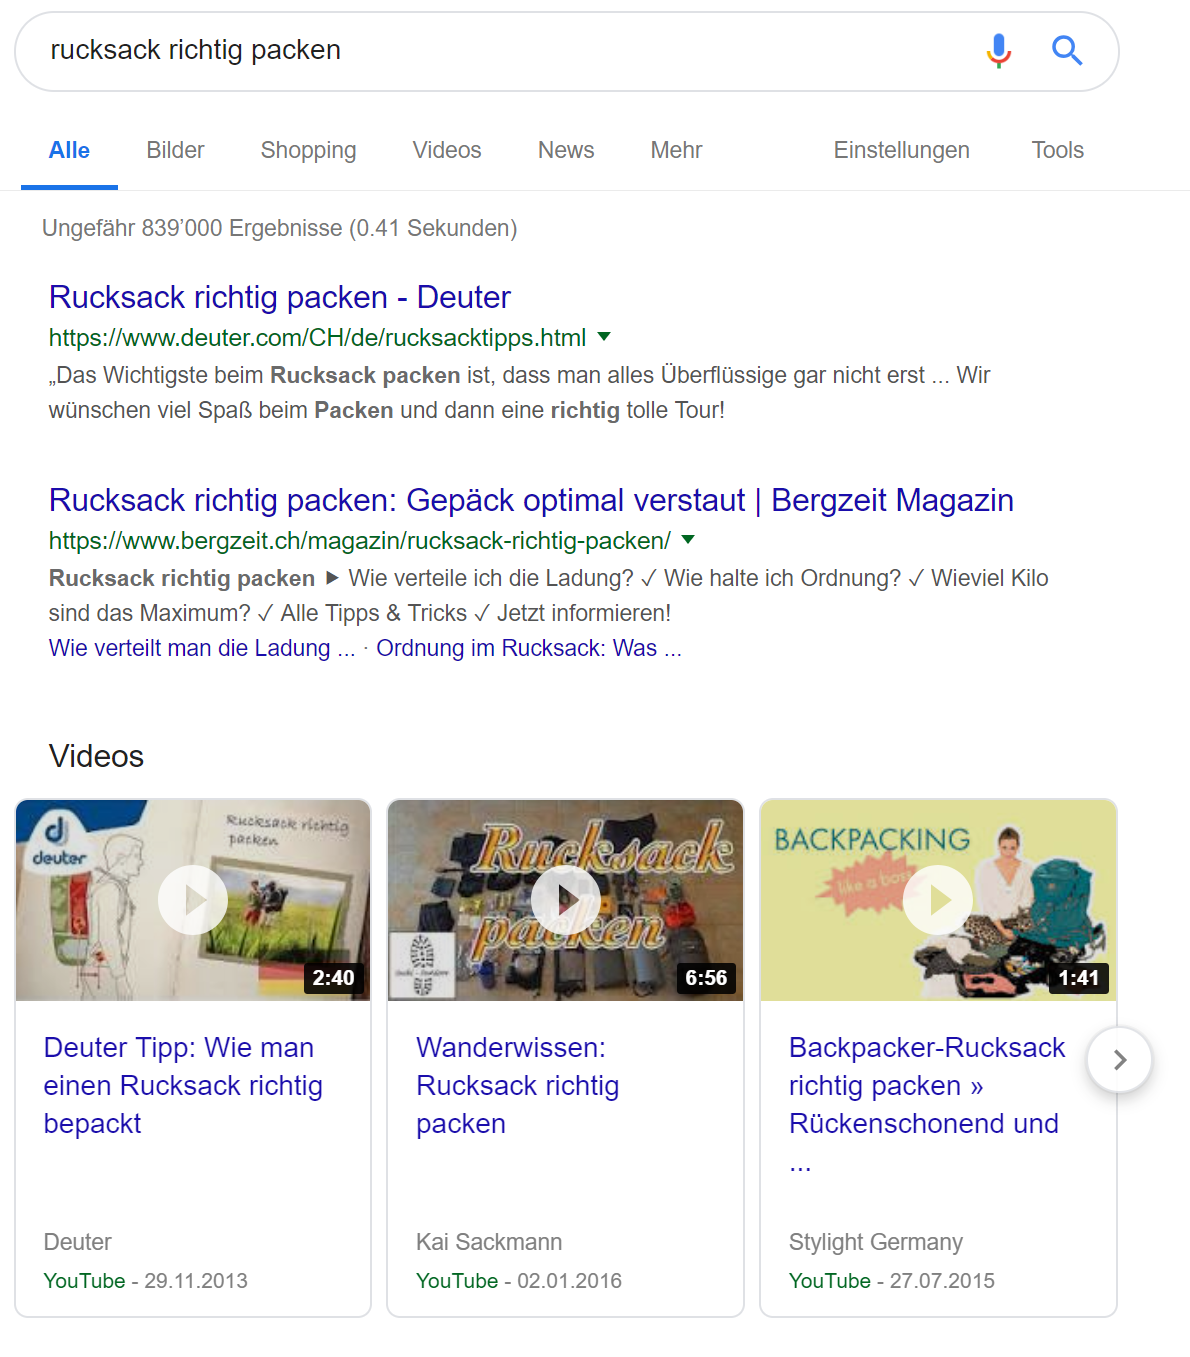
Task: Click the 1:41 duration badge
Action: [1079, 978]
